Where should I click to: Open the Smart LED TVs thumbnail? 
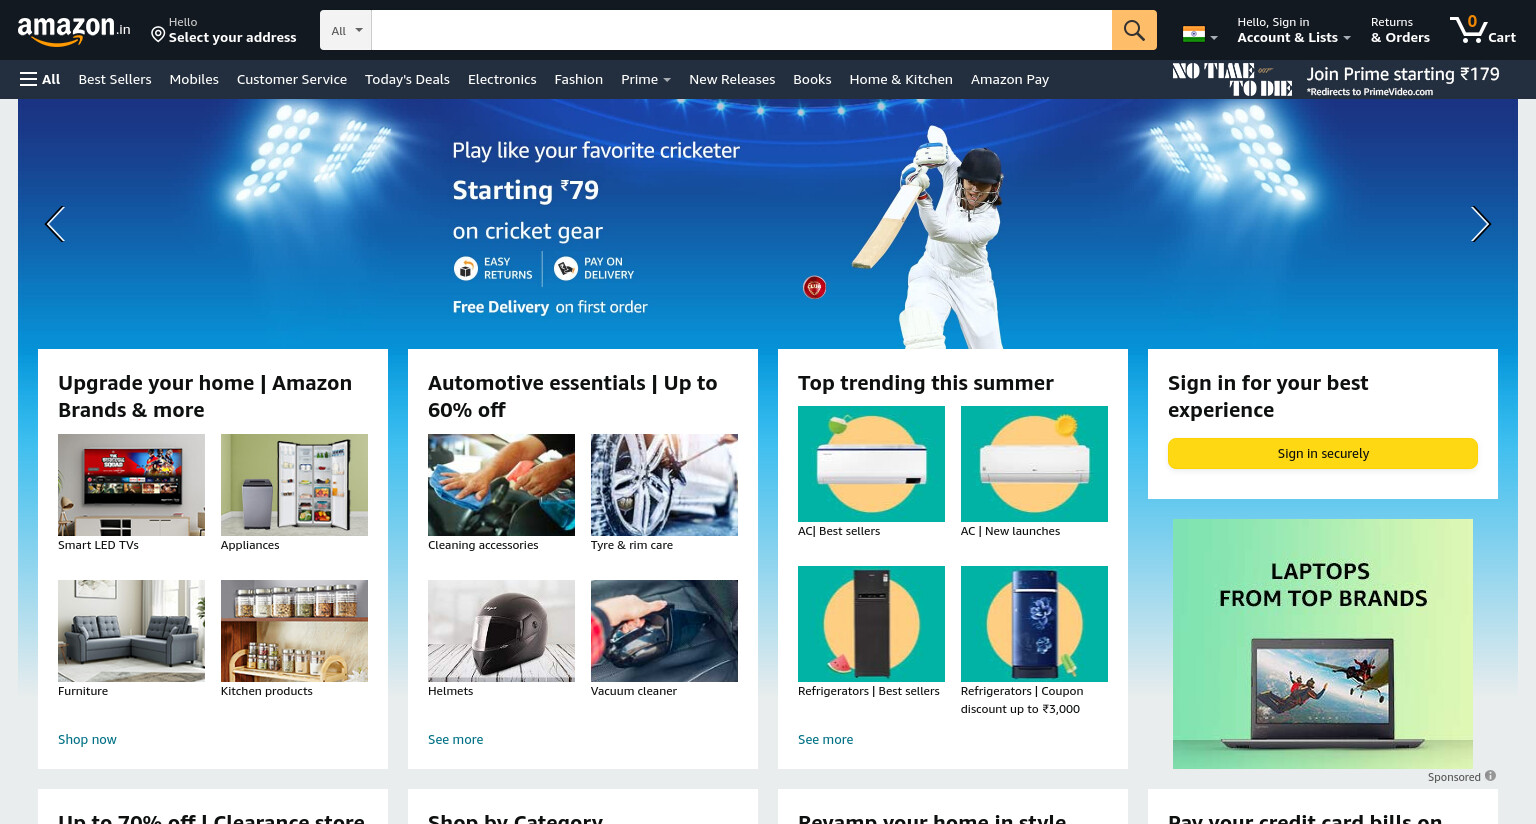(x=131, y=485)
